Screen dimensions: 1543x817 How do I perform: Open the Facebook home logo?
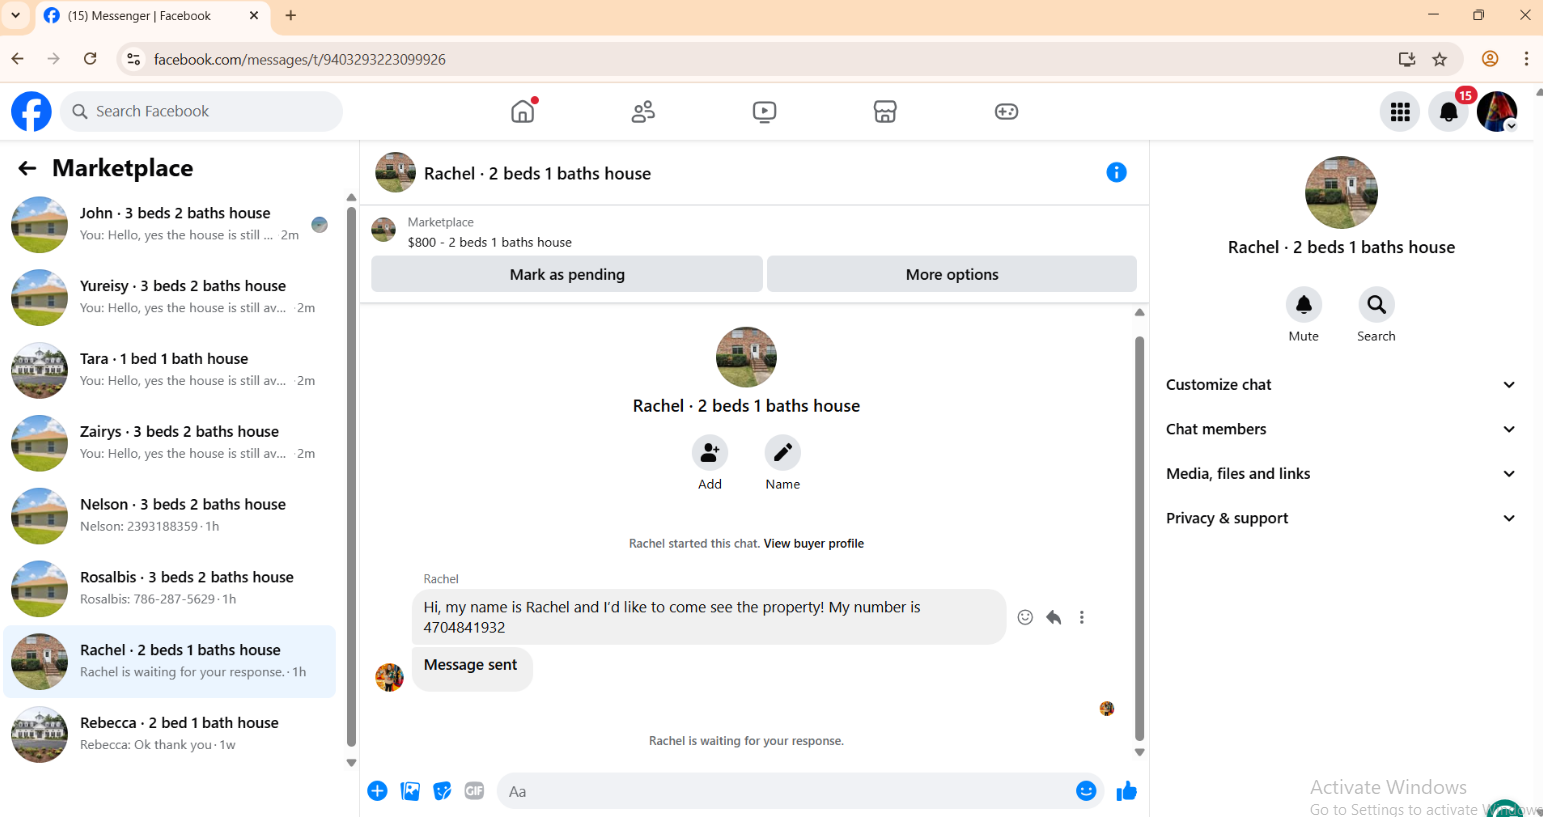(31, 111)
